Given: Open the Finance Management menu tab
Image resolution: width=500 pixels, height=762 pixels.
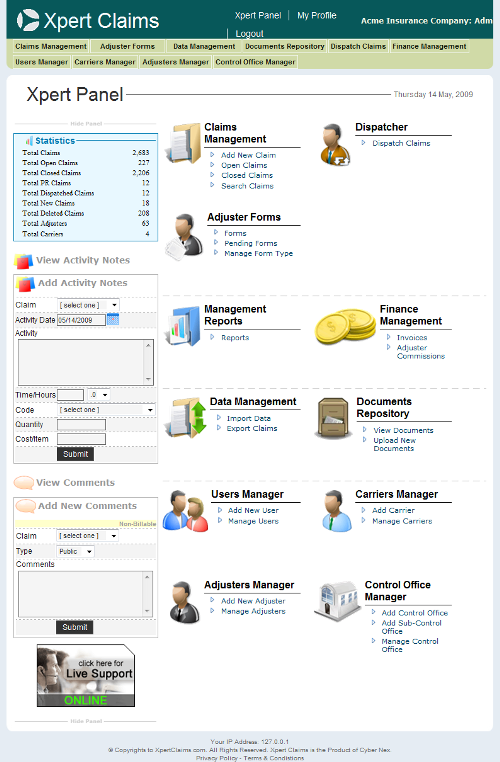Looking at the screenshot, I should click(x=429, y=47).
